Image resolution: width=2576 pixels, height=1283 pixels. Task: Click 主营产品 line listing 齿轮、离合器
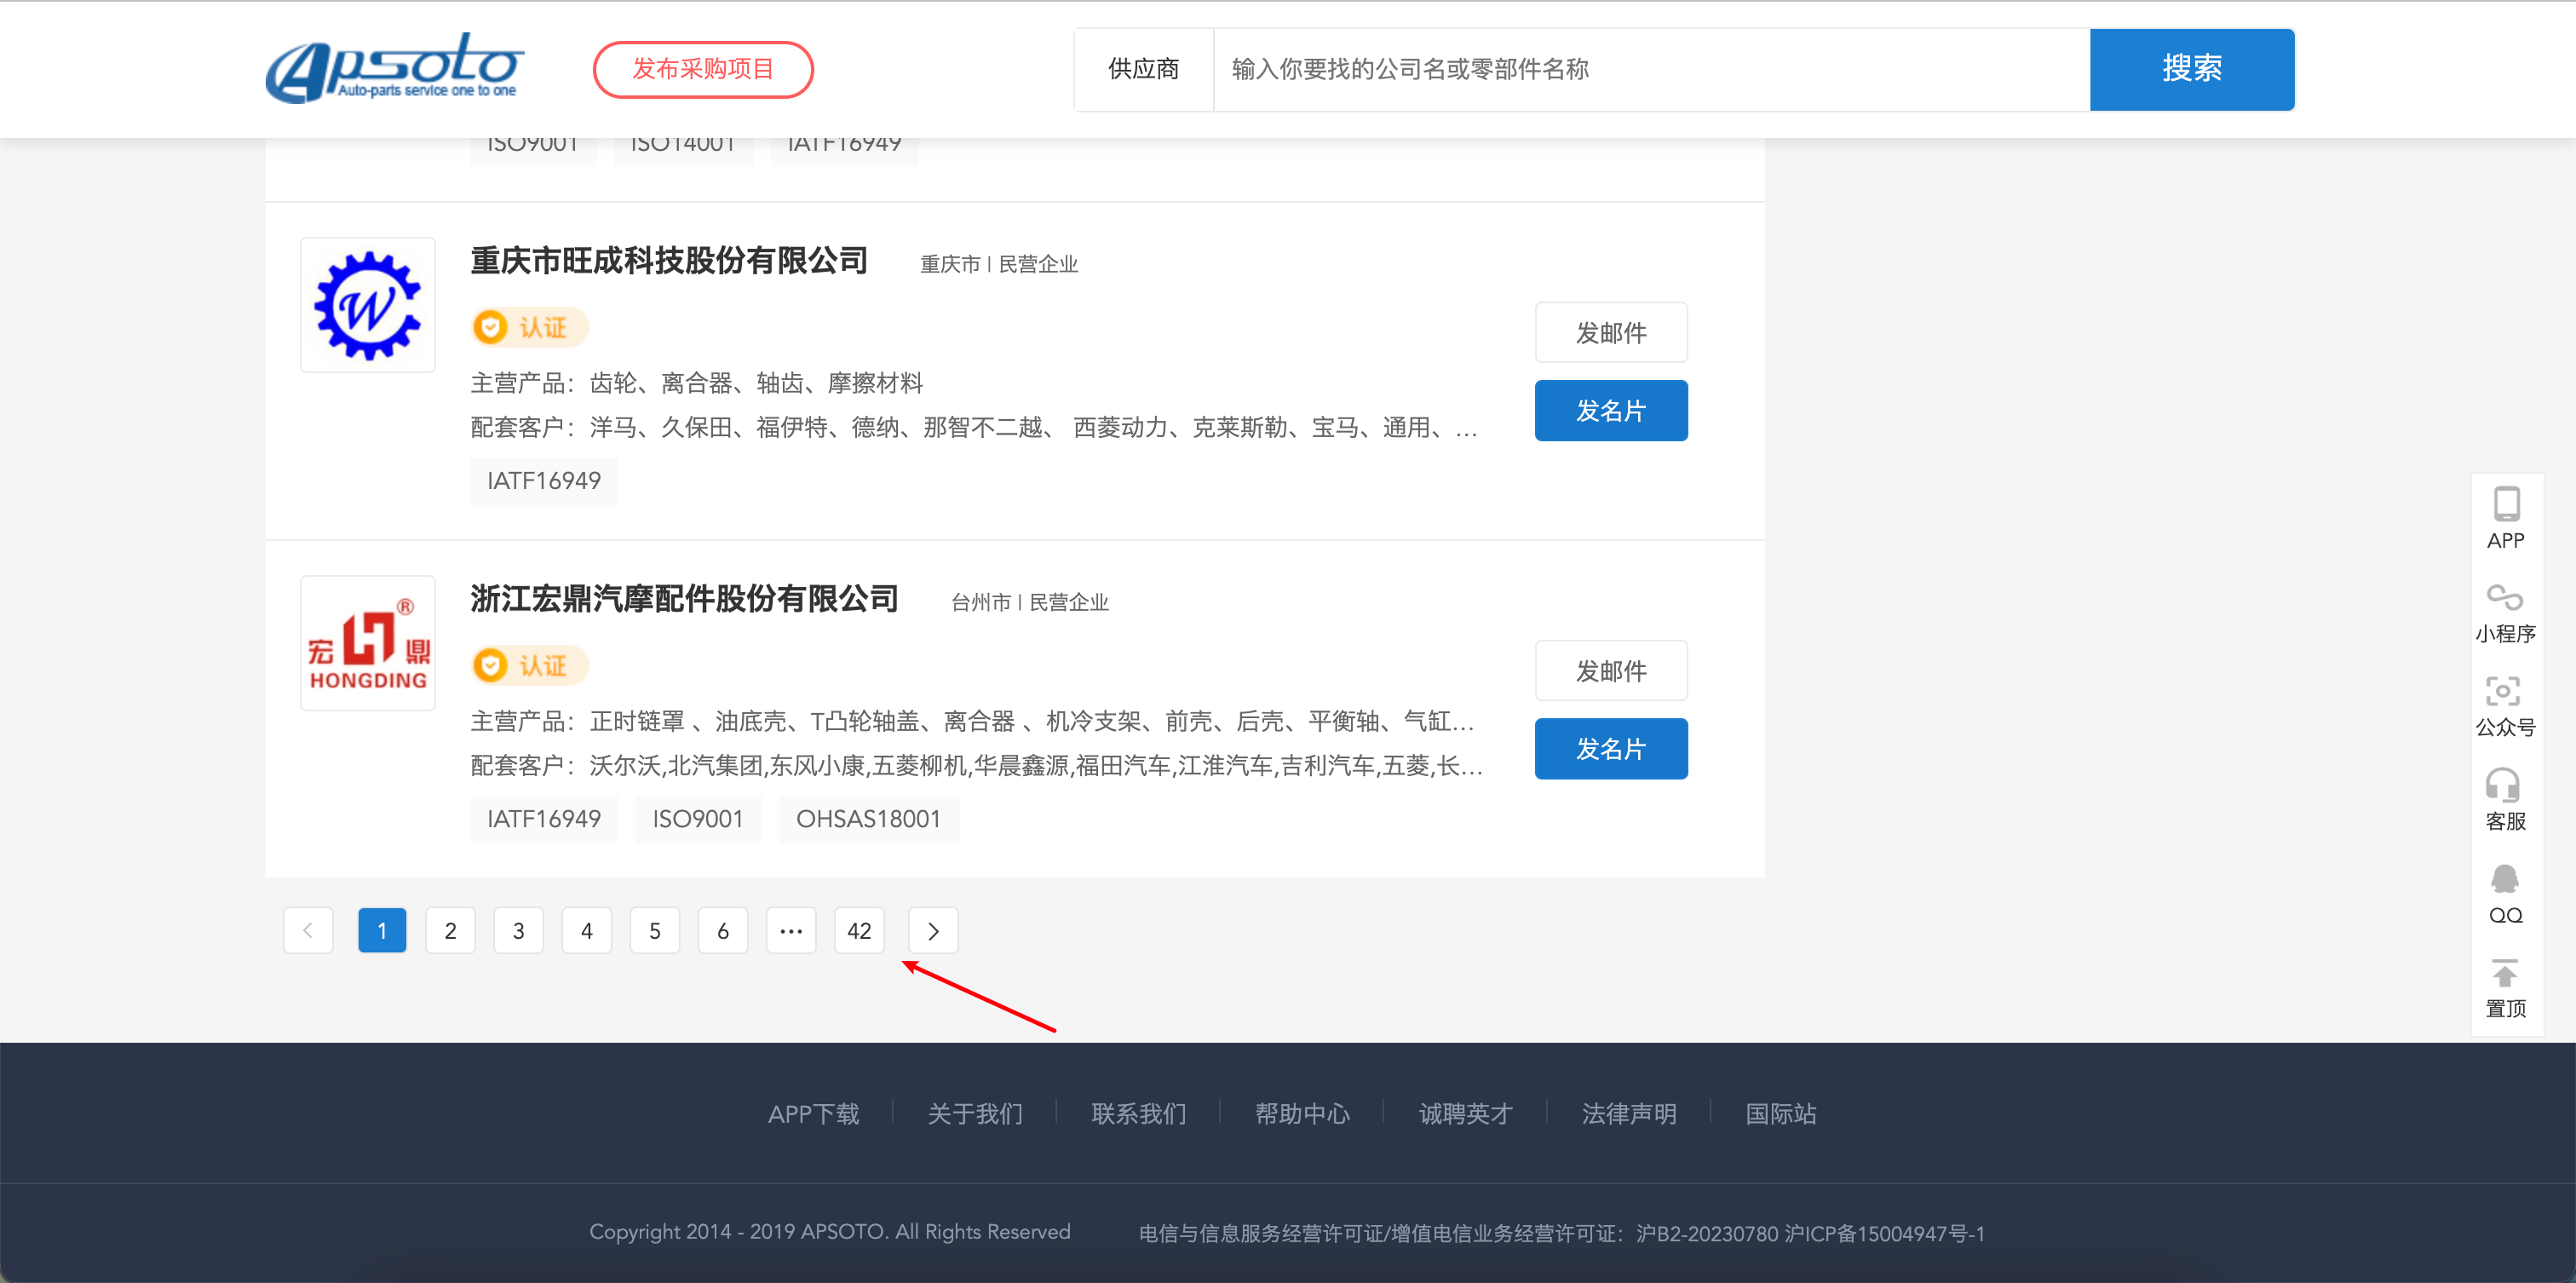[x=697, y=383]
